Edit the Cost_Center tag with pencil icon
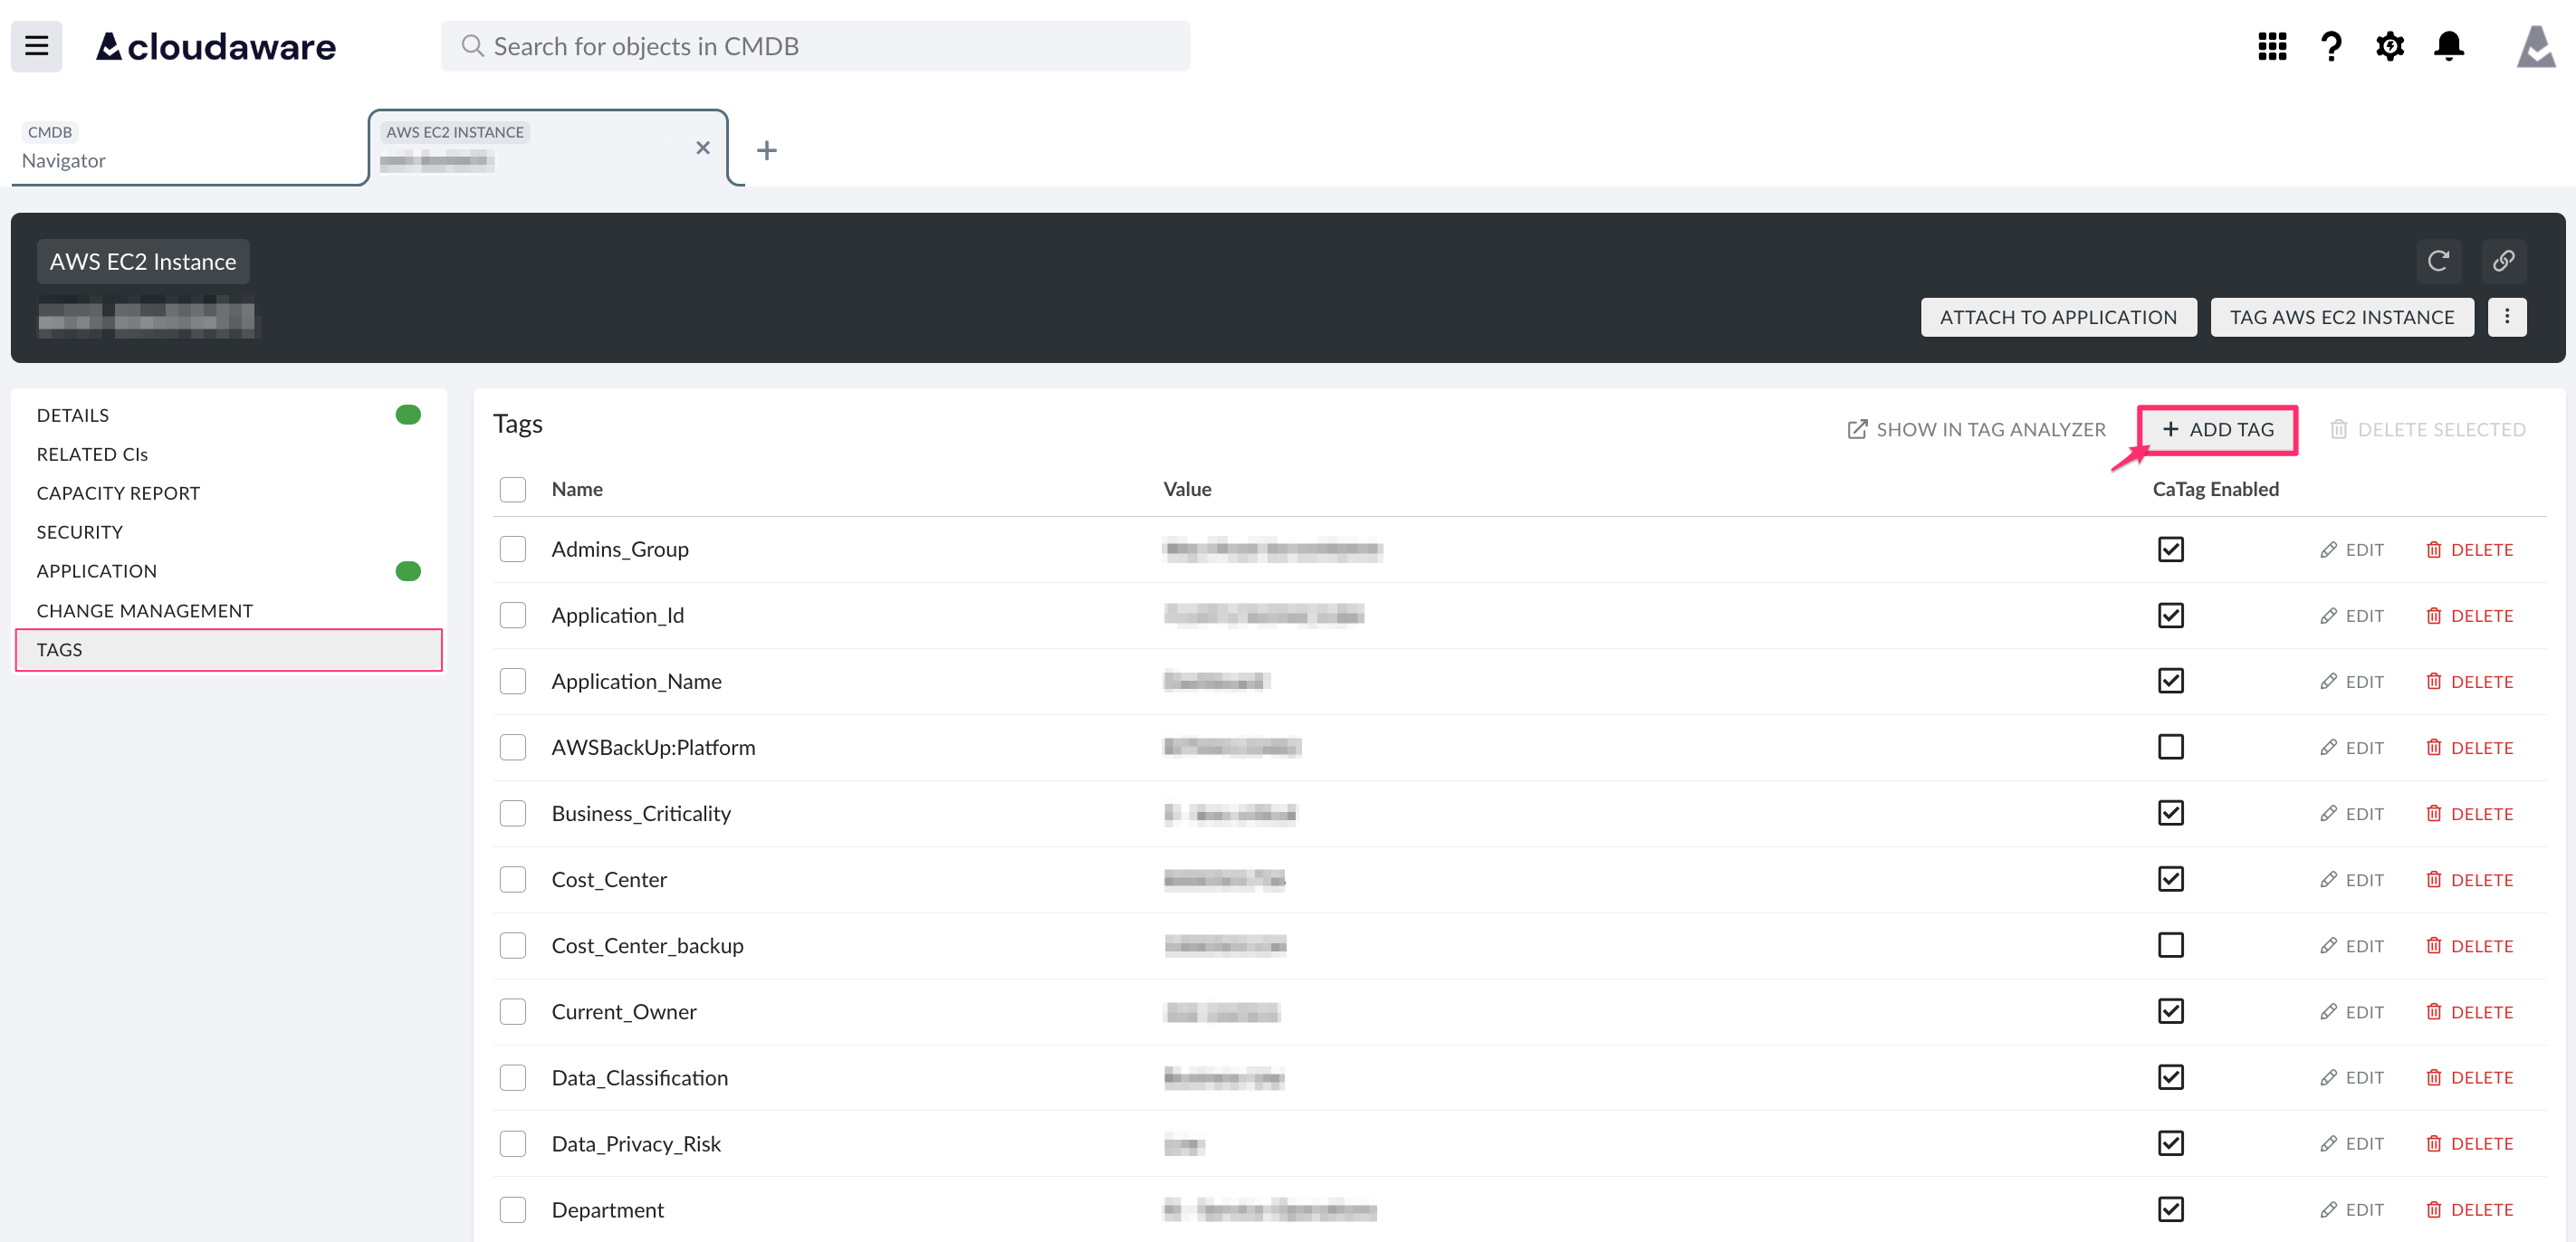Viewport: 2576px width, 1242px height. point(2353,879)
